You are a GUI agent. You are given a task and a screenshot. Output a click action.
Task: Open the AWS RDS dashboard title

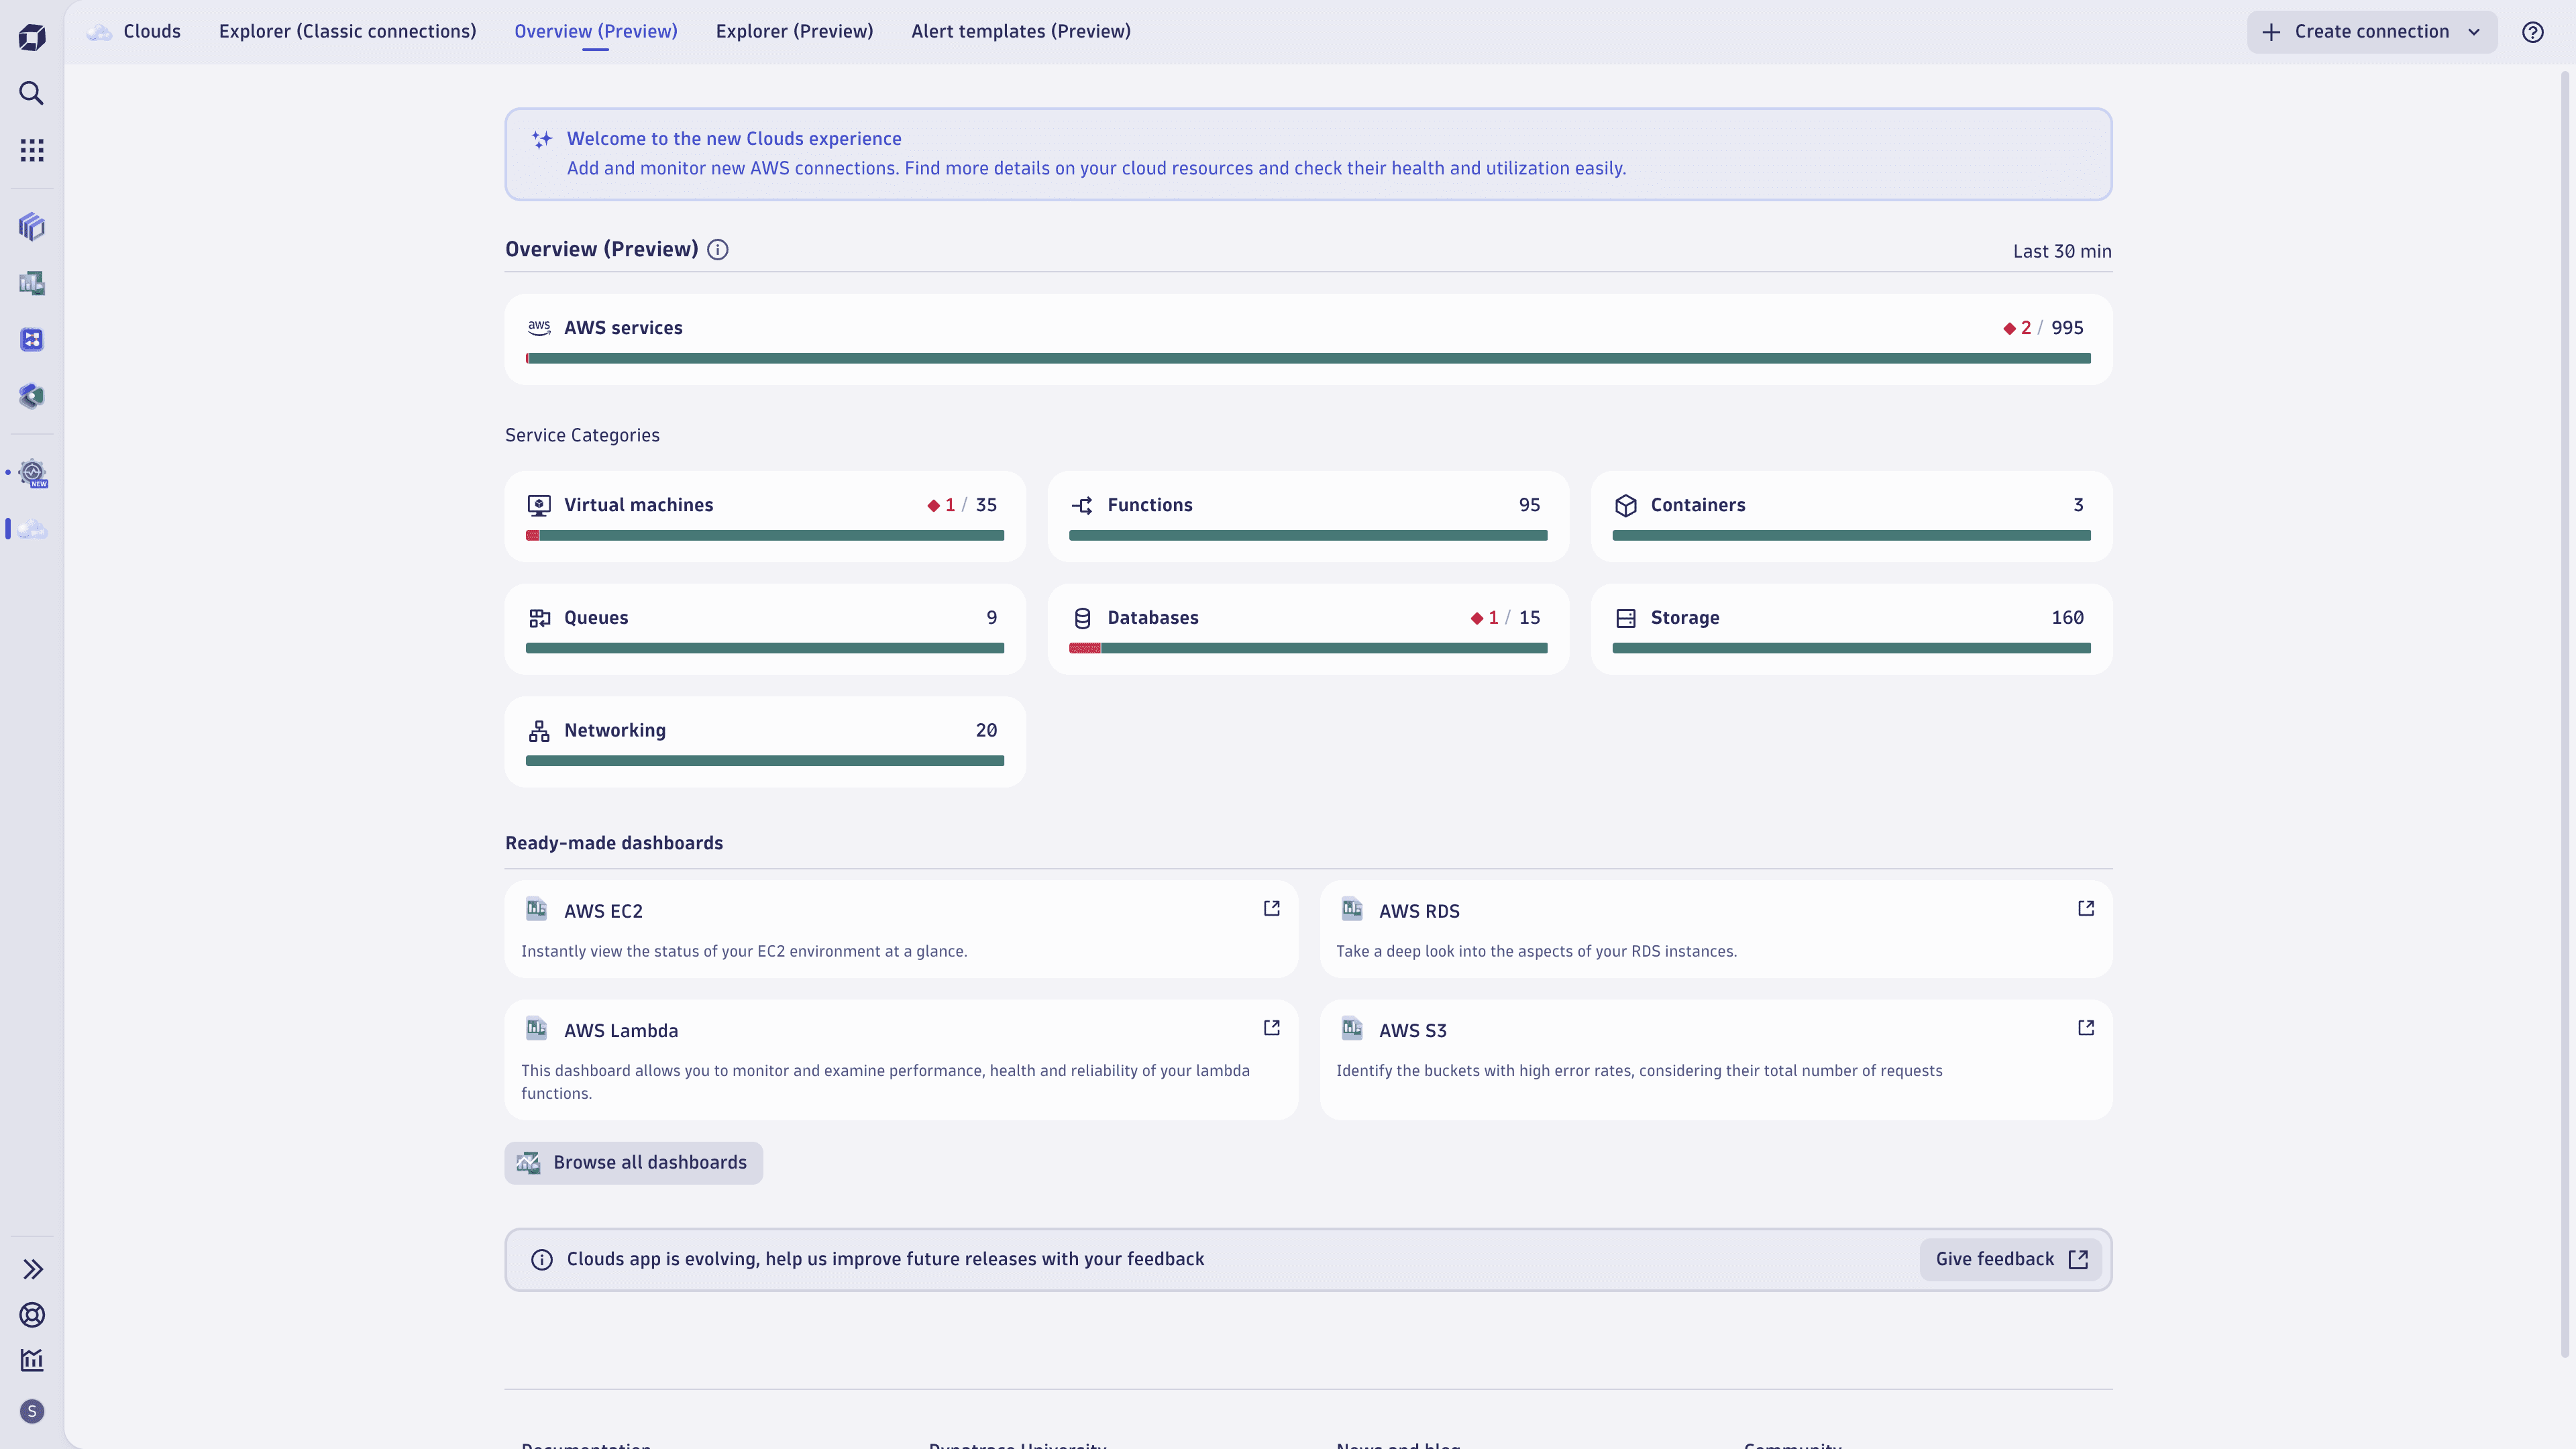(x=1419, y=911)
